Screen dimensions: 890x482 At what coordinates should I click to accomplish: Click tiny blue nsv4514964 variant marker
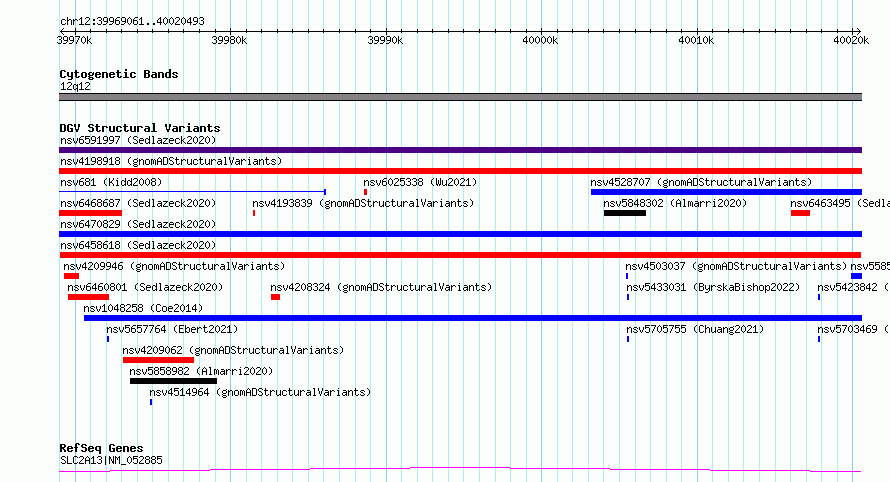tap(151, 403)
